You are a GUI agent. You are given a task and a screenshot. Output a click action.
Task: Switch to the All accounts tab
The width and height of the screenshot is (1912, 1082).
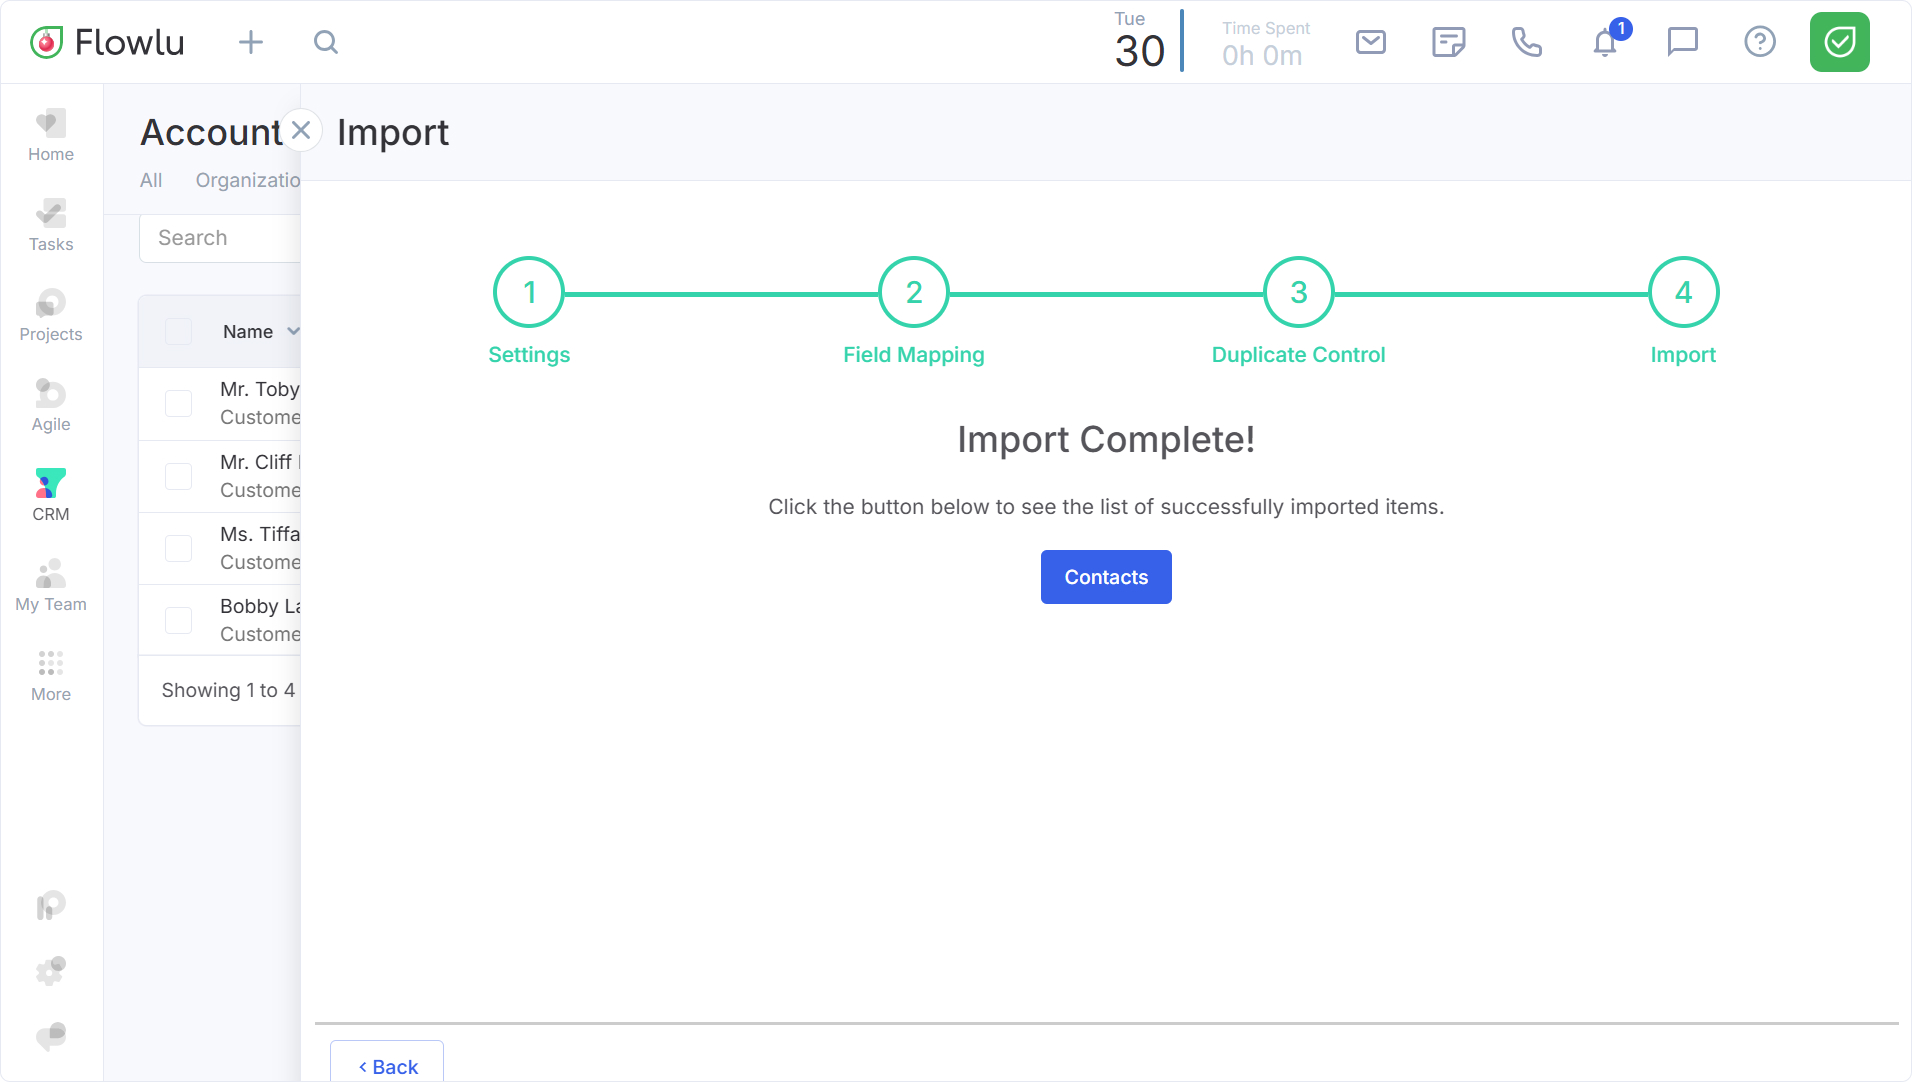point(151,180)
